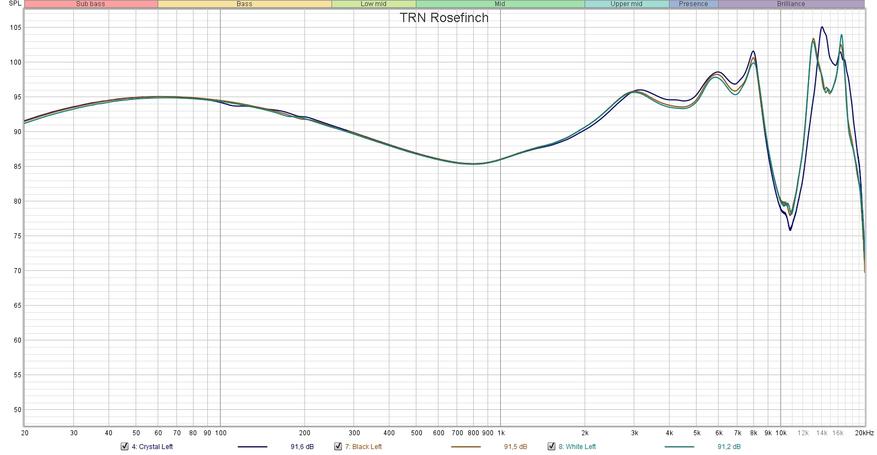Click the 10k frequency axis label
Image resolution: width=877 pixels, height=455 pixels.
pos(781,433)
